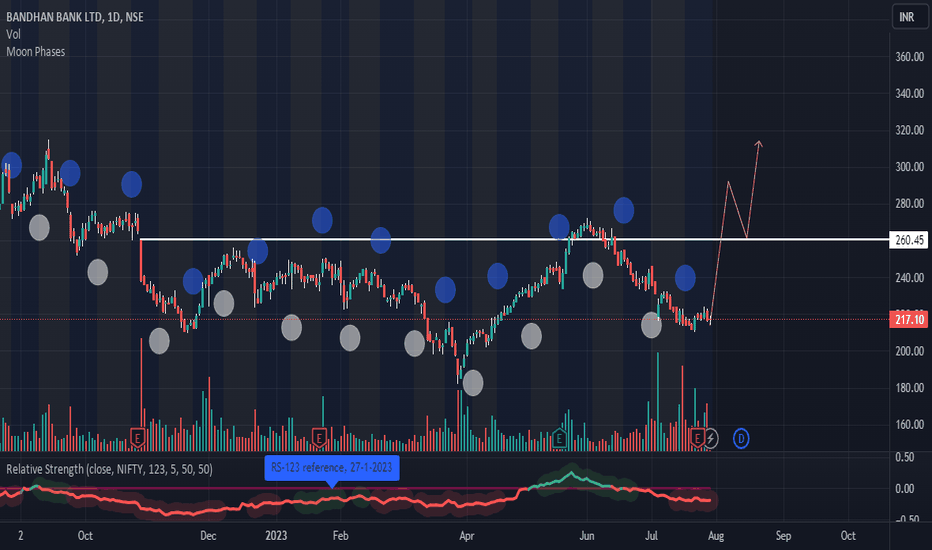Click the gray full moon at April low
This screenshot has height=550, width=932.
(x=473, y=383)
